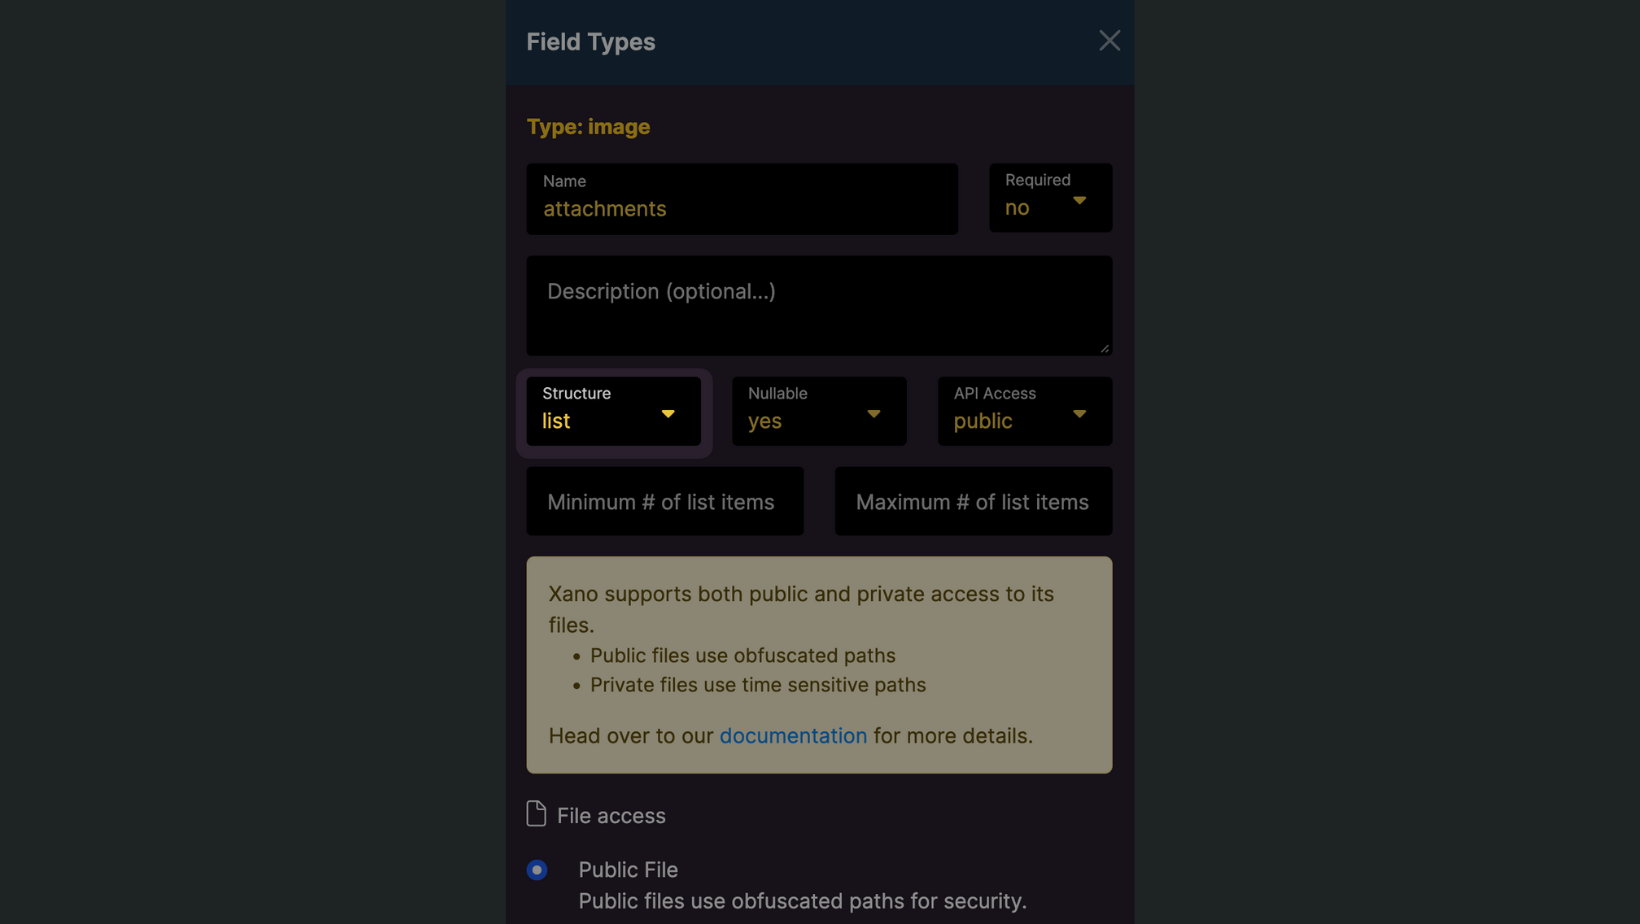Click the Field Types panel title
Screen dimensions: 1640x924
pyautogui.click(x=591, y=42)
